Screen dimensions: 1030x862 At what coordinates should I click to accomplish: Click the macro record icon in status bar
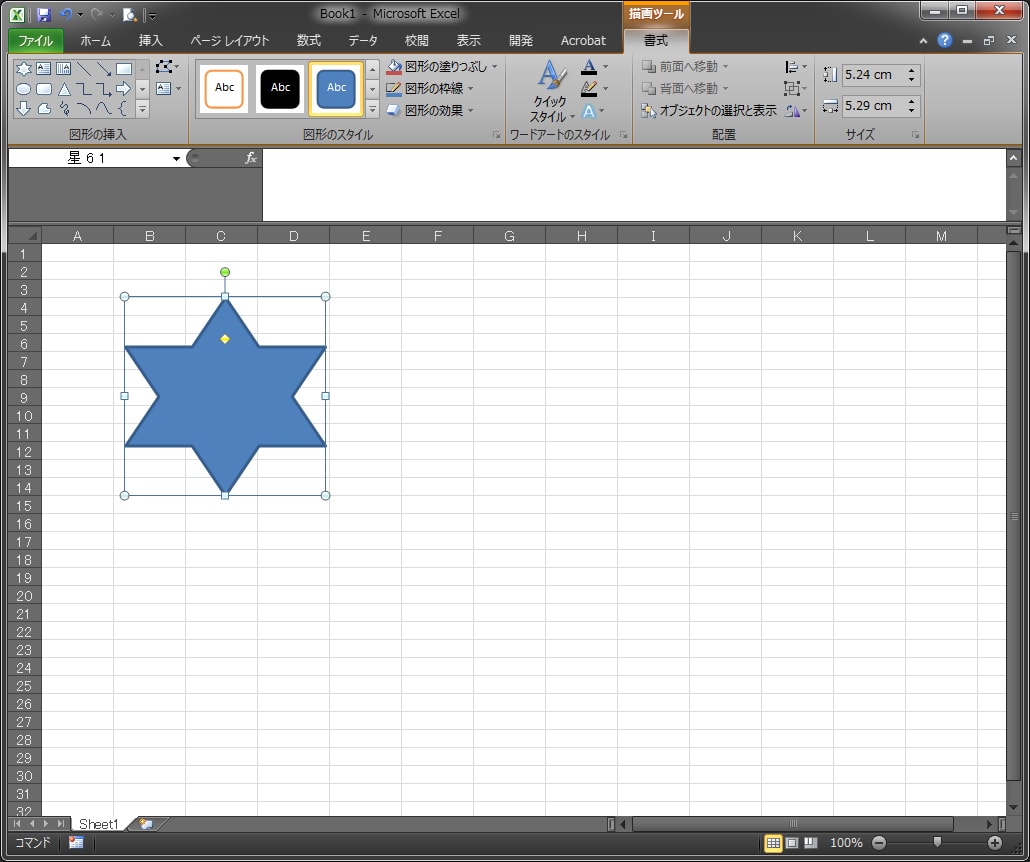[x=76, y=843]
